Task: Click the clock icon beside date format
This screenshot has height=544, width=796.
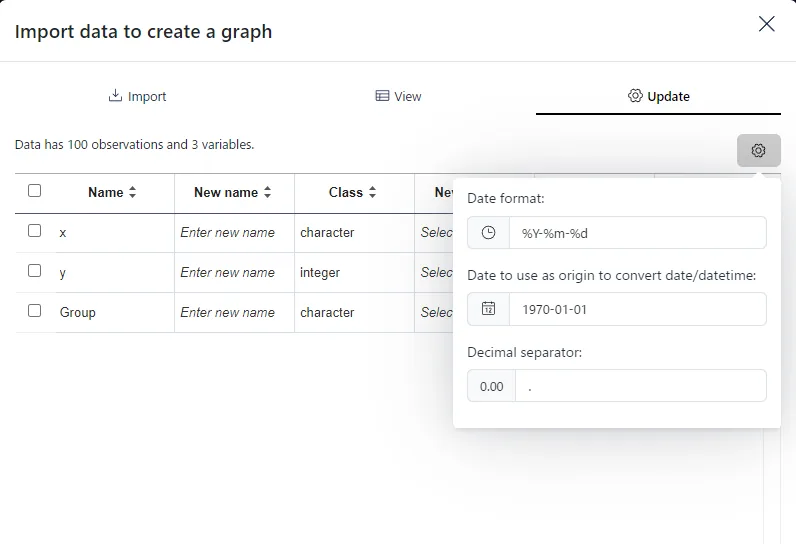Action: [488, 232]
